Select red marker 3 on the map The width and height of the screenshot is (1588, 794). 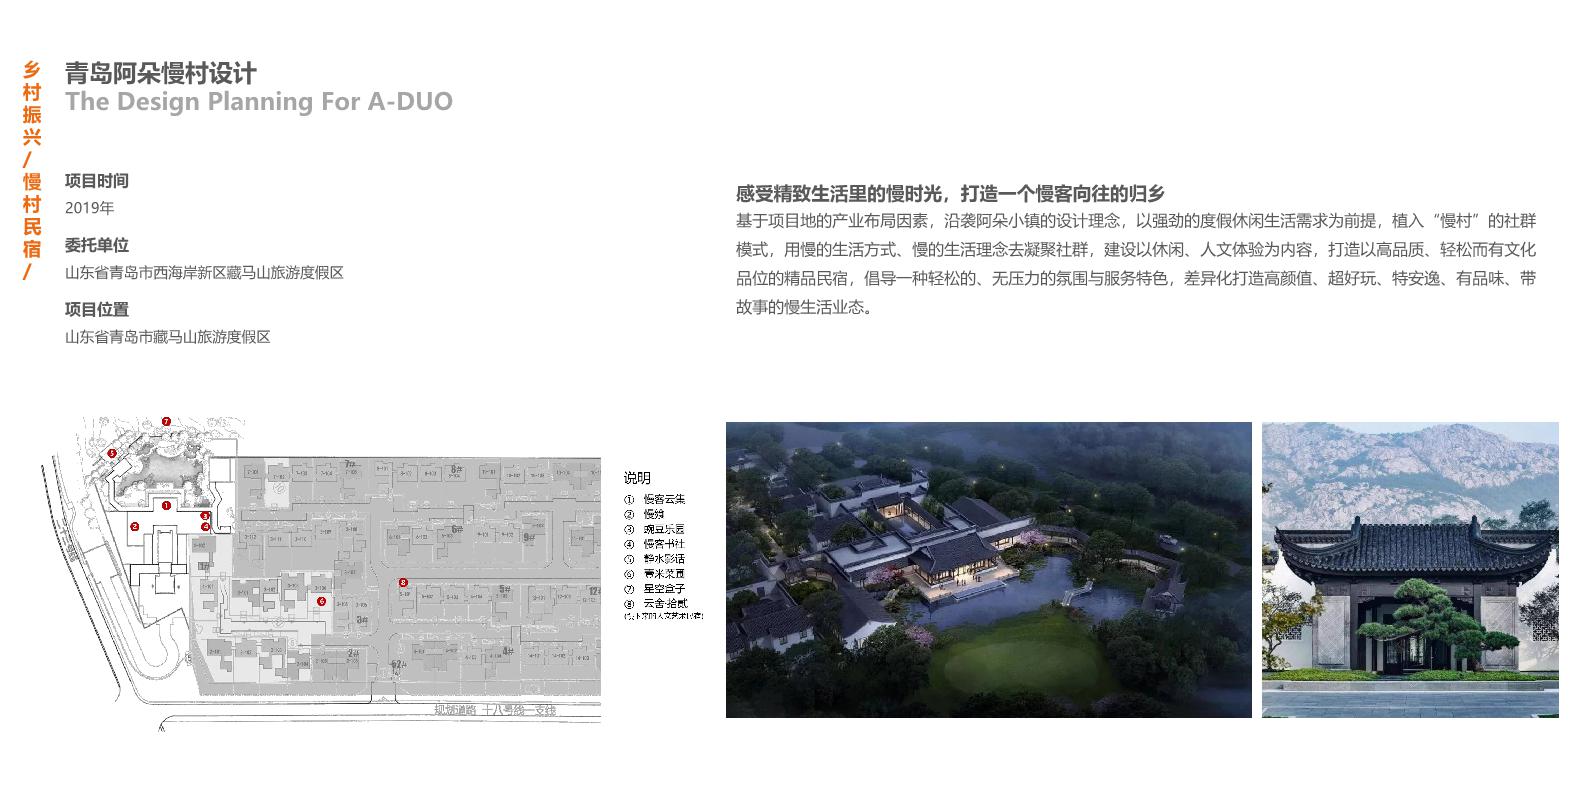point(206,517)
